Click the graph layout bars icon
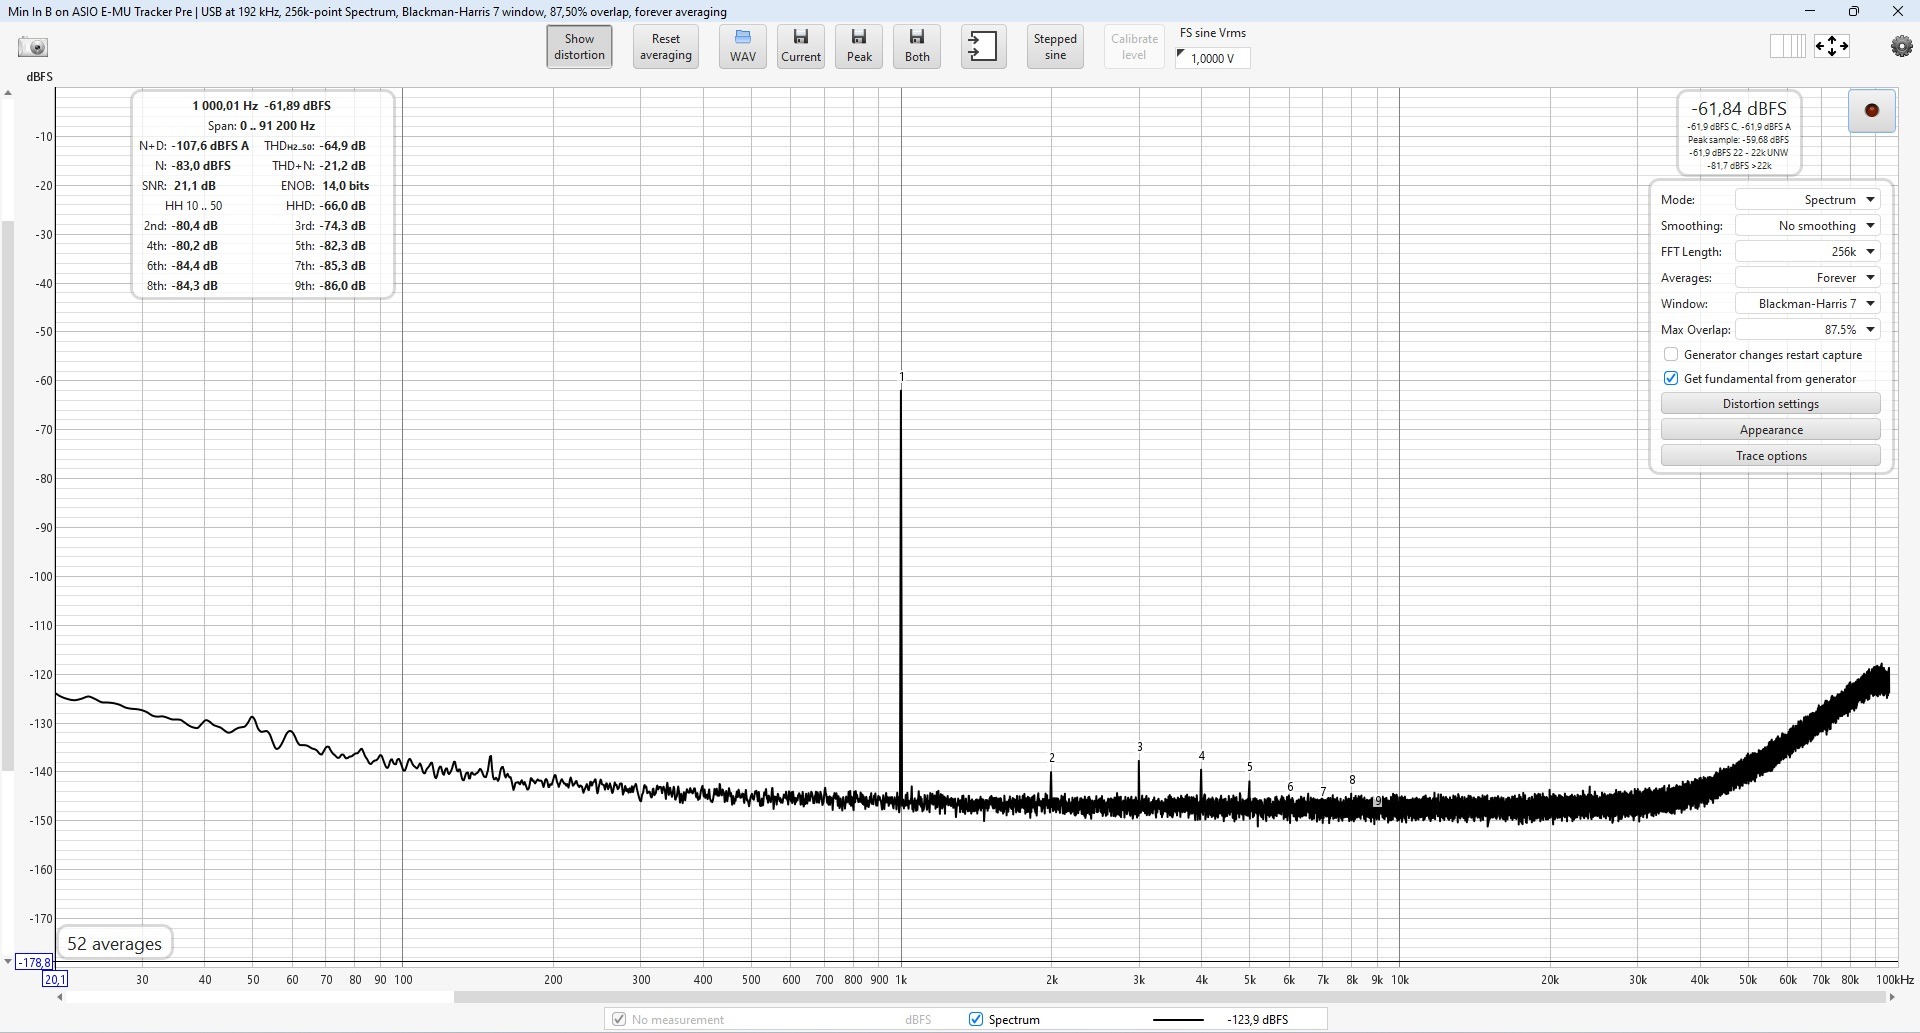Image resolution: width=1920 pixels, height=1033 pixels. point(1787,46)
